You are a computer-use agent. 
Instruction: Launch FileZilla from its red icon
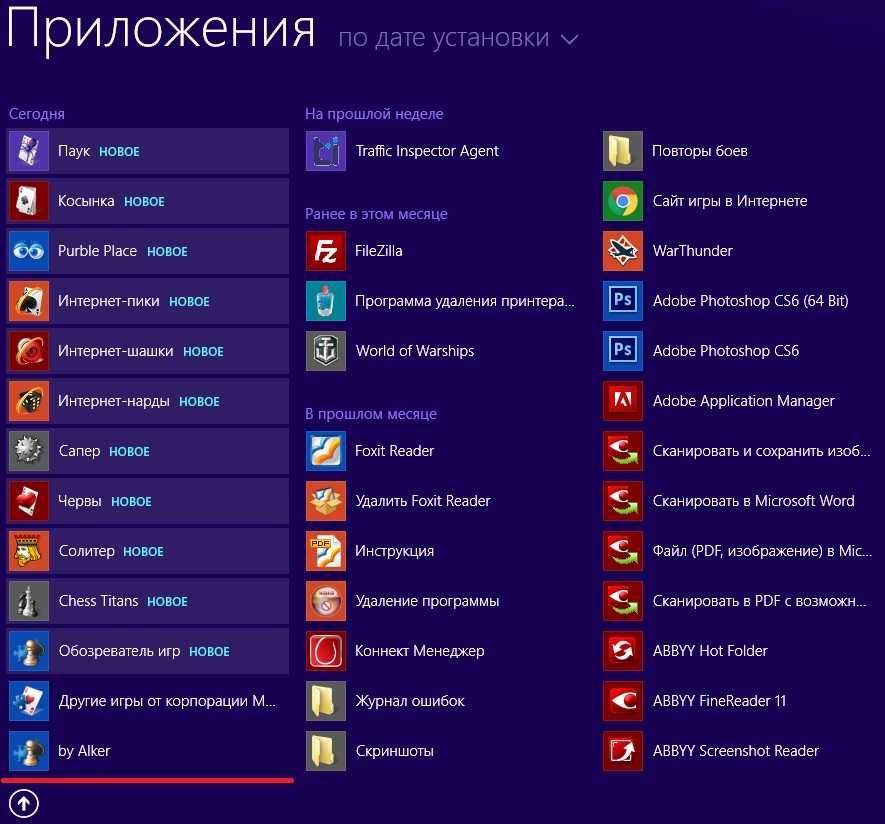[325, 251]
